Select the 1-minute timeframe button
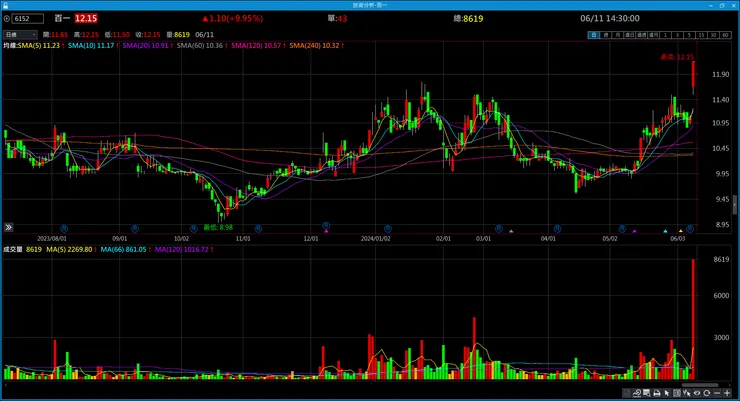 (x=665, y=35)
